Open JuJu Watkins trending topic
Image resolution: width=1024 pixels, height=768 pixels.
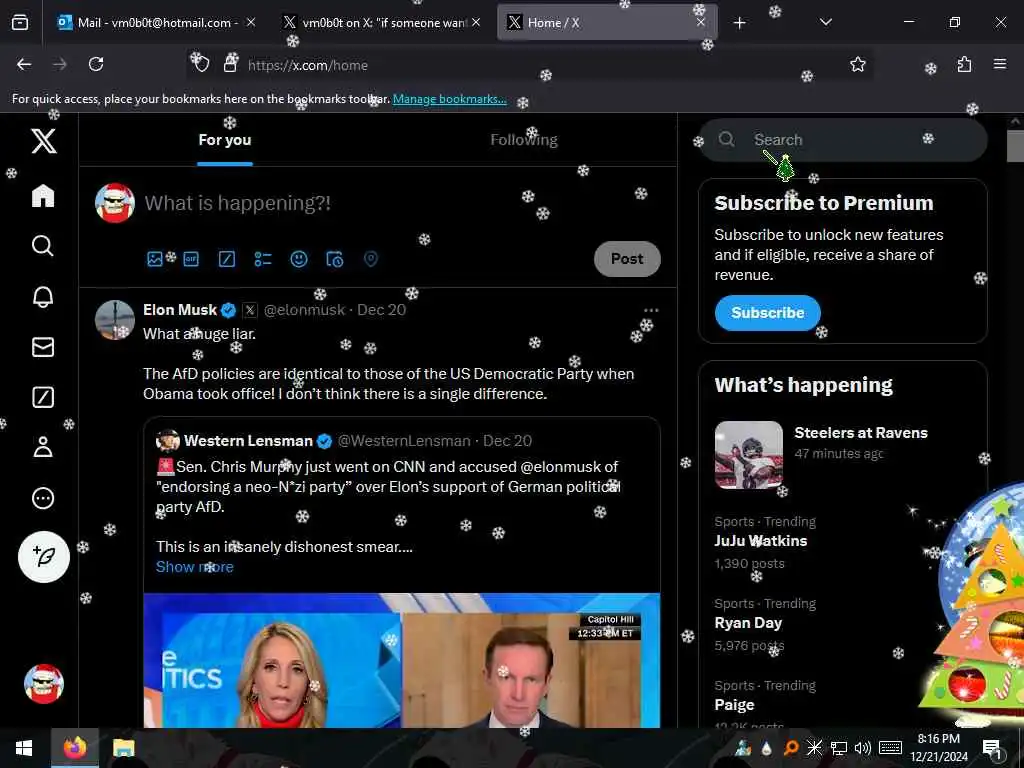(761, 541)
